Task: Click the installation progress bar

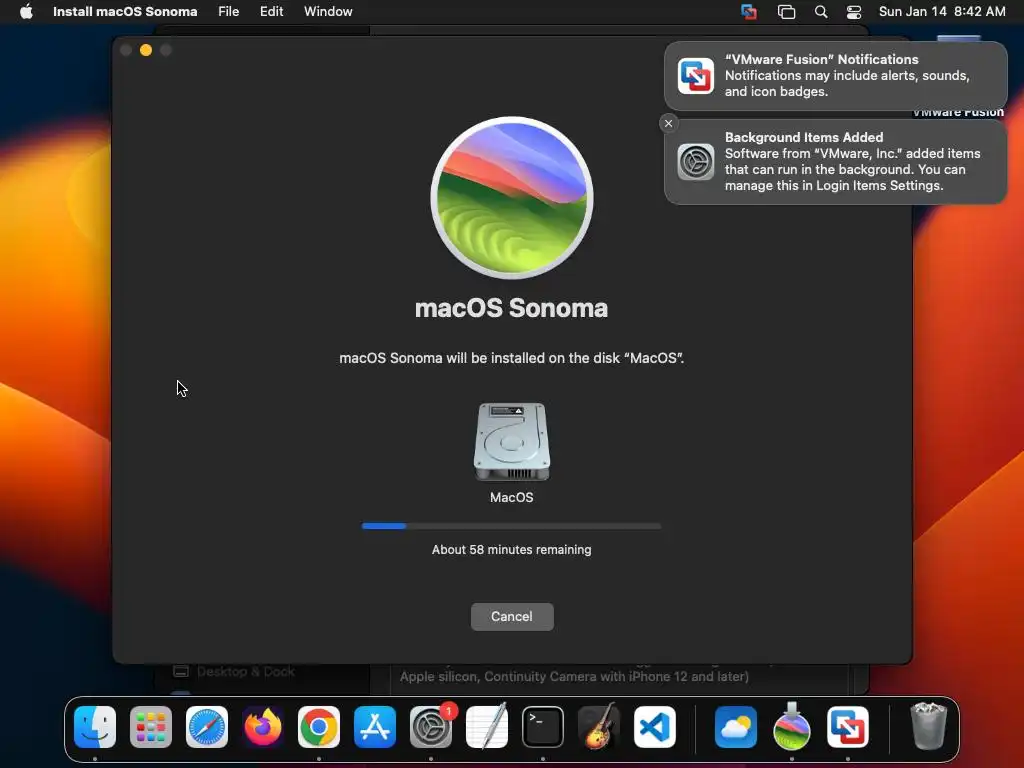Action: [511, 526]
